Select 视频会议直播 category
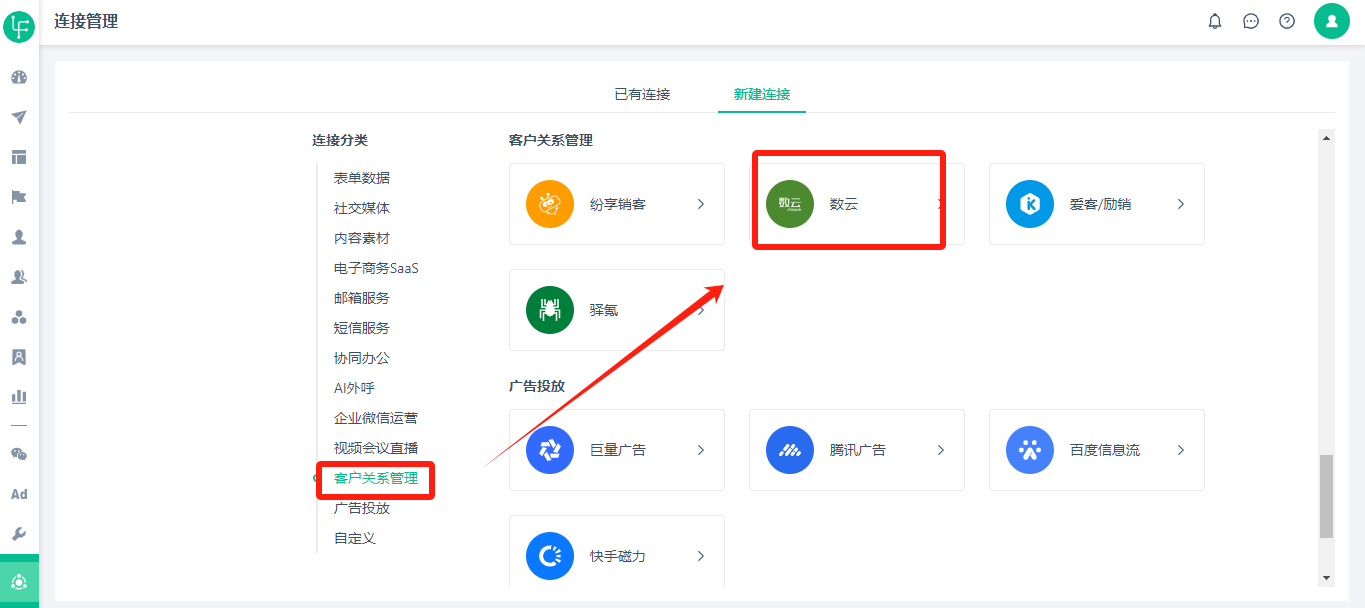This screenshot has height=608, width=1365. 376,448
